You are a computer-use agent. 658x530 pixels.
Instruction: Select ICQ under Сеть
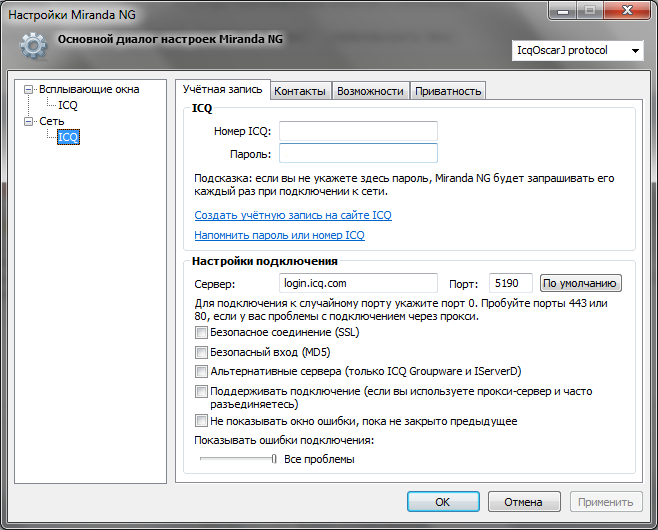coord(68,137)
